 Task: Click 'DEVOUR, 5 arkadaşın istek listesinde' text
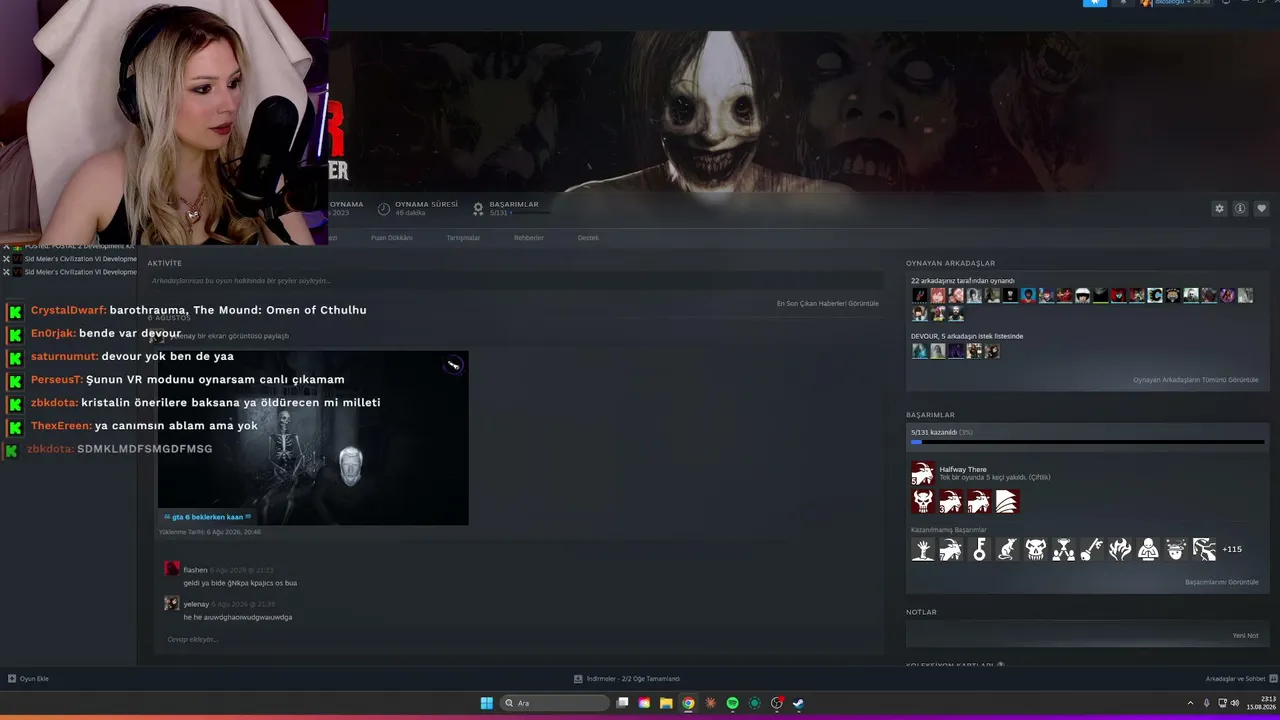967,336
